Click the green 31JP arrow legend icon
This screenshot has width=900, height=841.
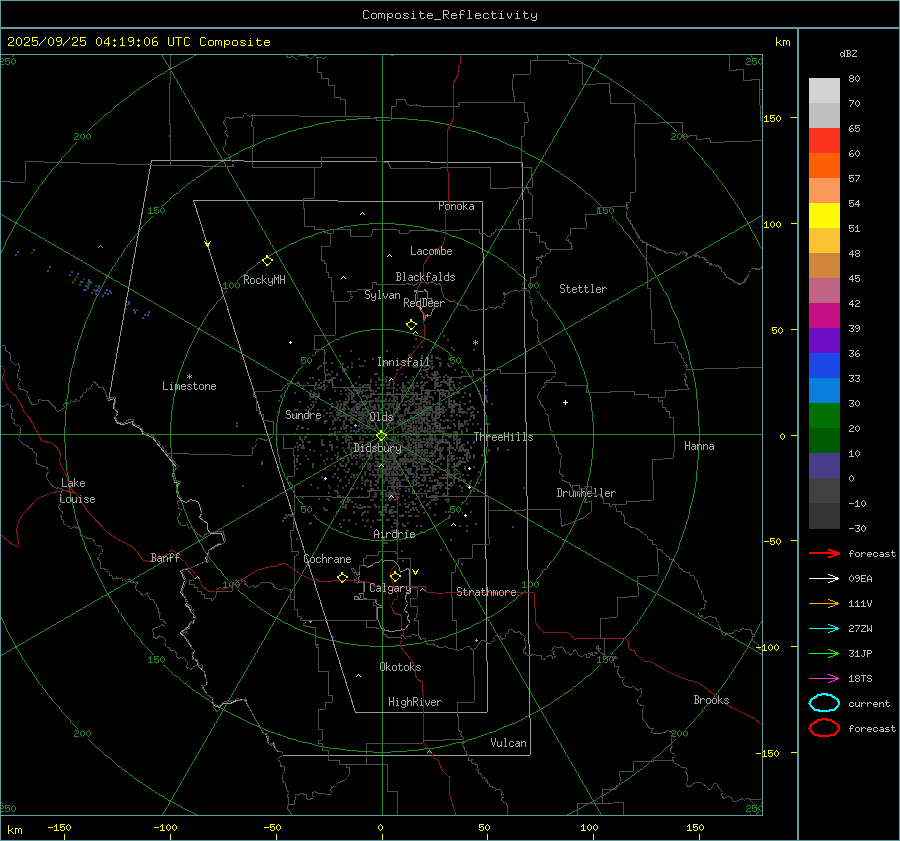(x=823, y=653)
